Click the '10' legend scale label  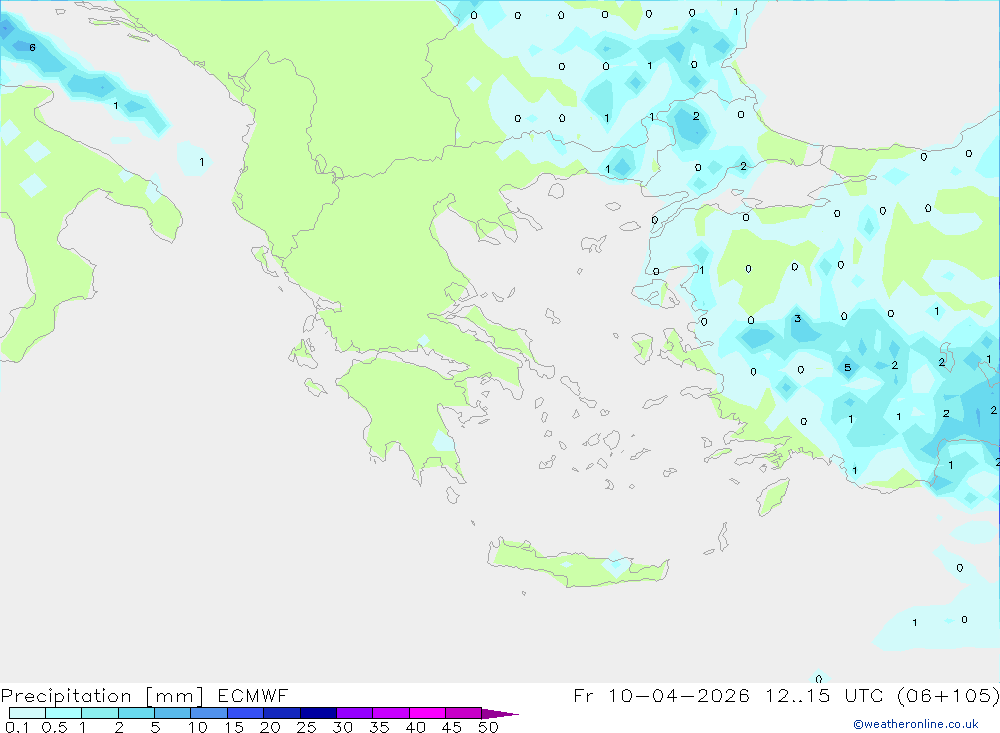(x=198, y=727)
